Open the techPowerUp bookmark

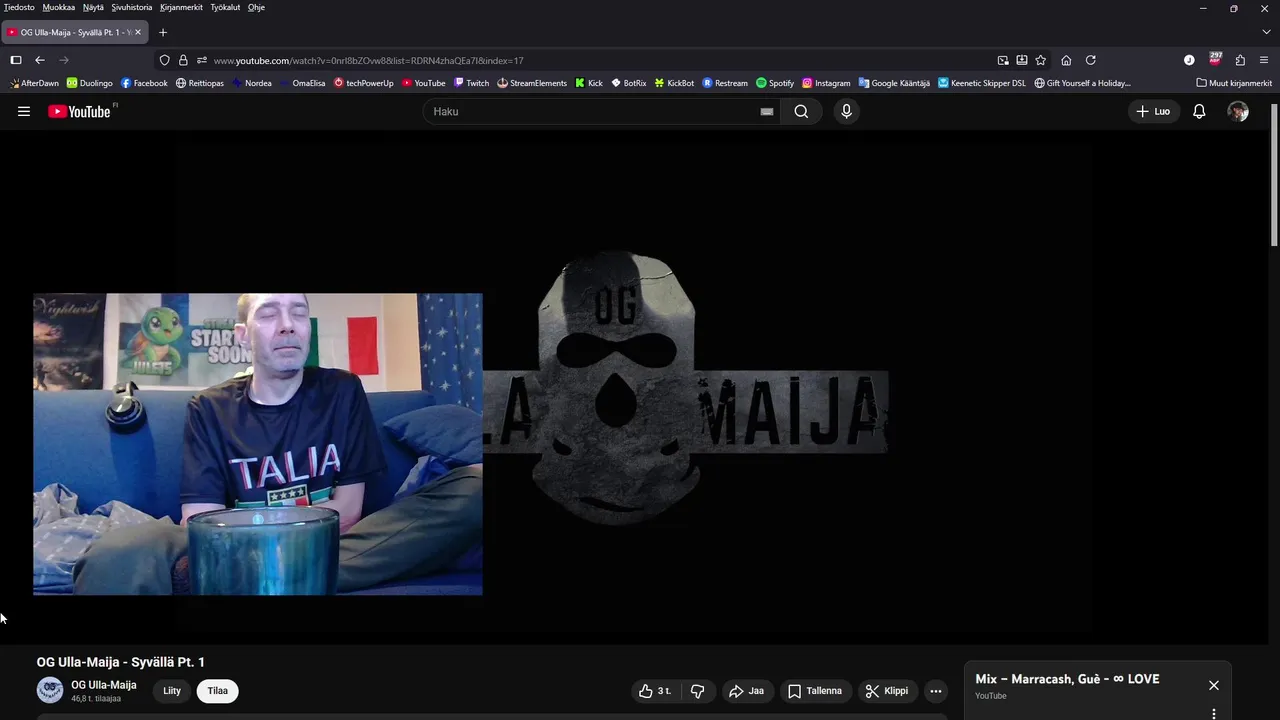[x=364, y=83]
